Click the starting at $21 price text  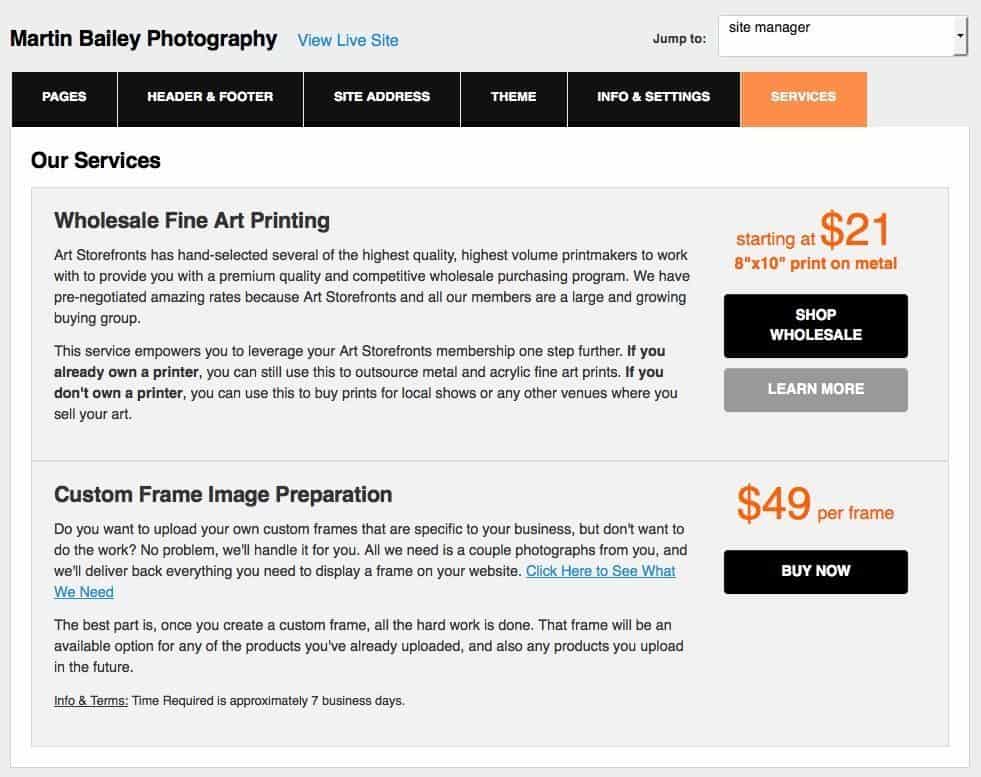(x=812, y=232)
